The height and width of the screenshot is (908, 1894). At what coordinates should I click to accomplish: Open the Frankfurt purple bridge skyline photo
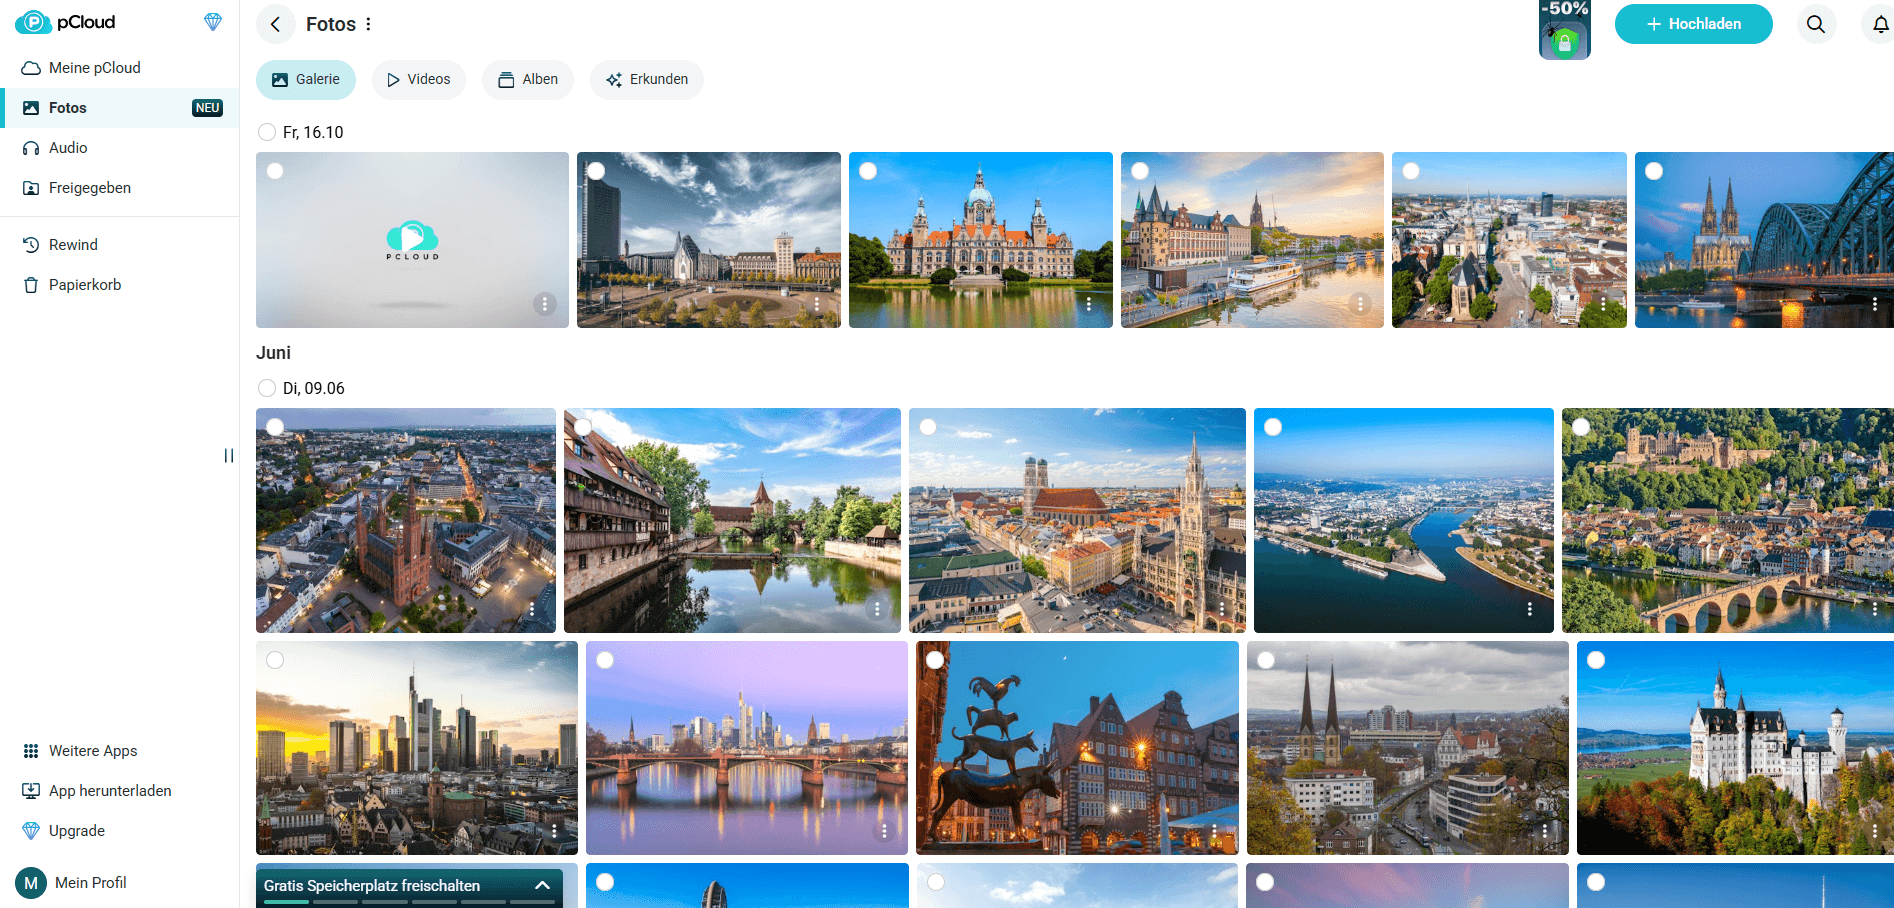747,748
